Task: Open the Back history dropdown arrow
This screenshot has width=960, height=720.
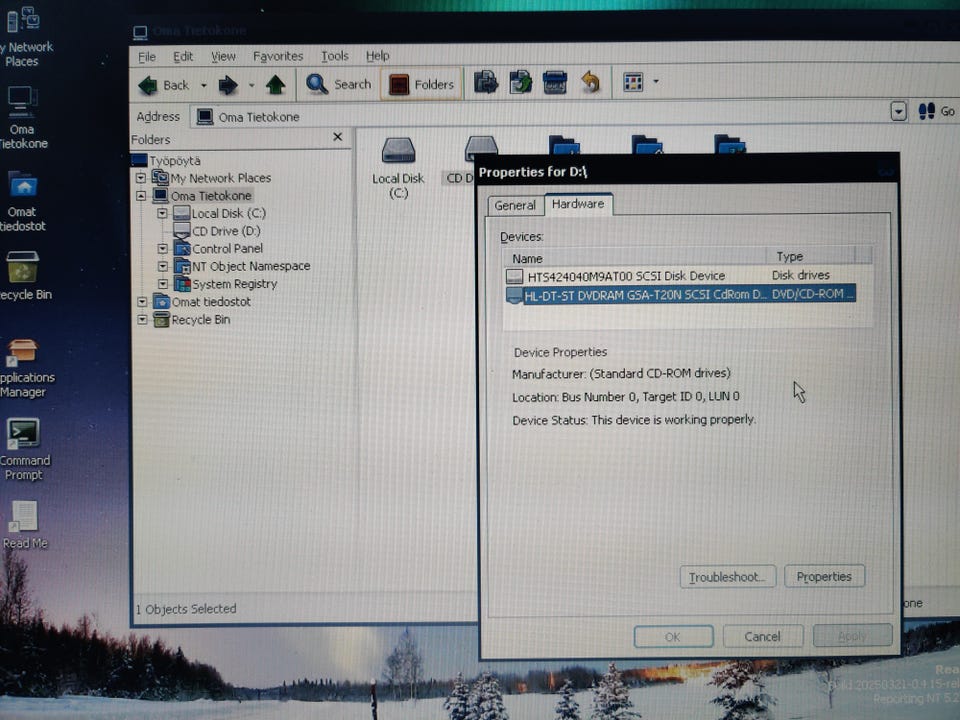Action: pos(203,85)
